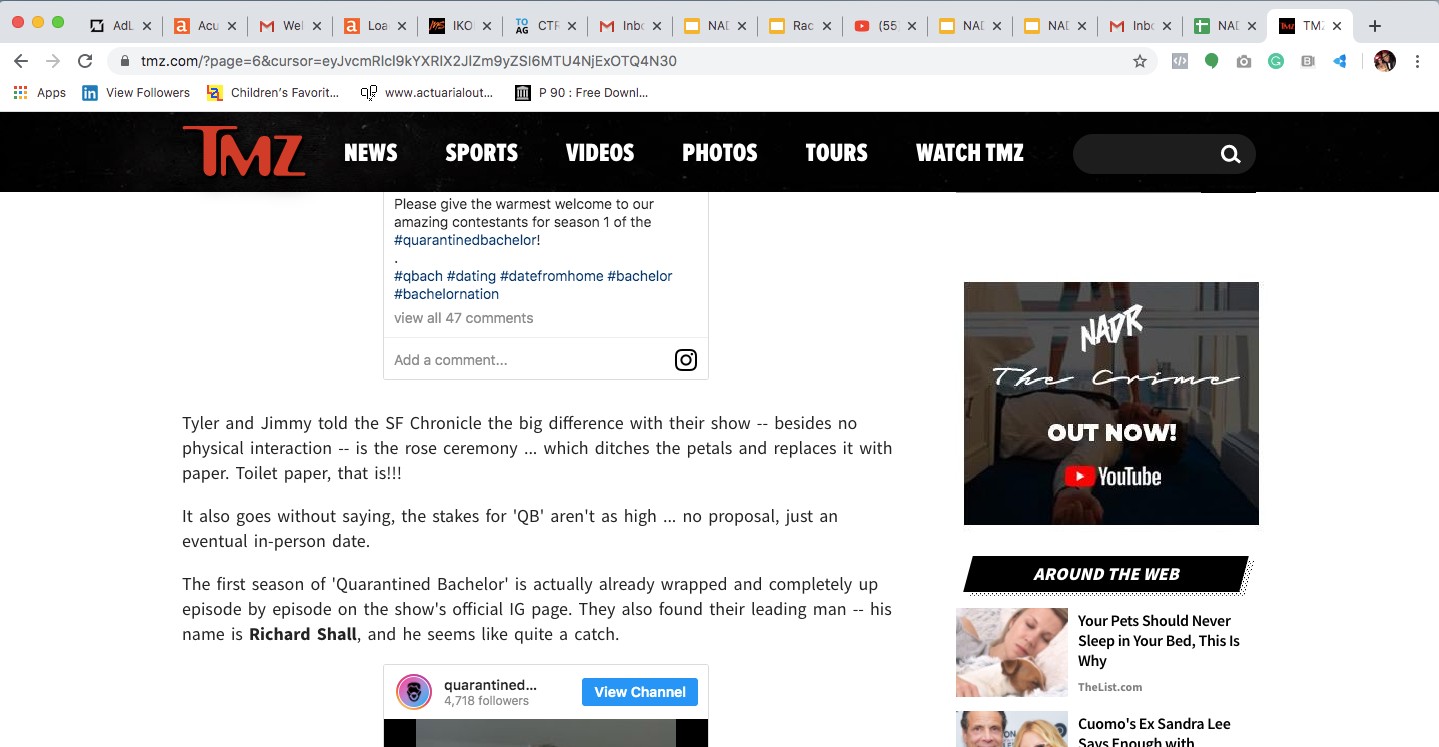Open TOURS menu item
Image resolution: width=1439 pixels, height=747 pixels.
click(x=837, y=153)
